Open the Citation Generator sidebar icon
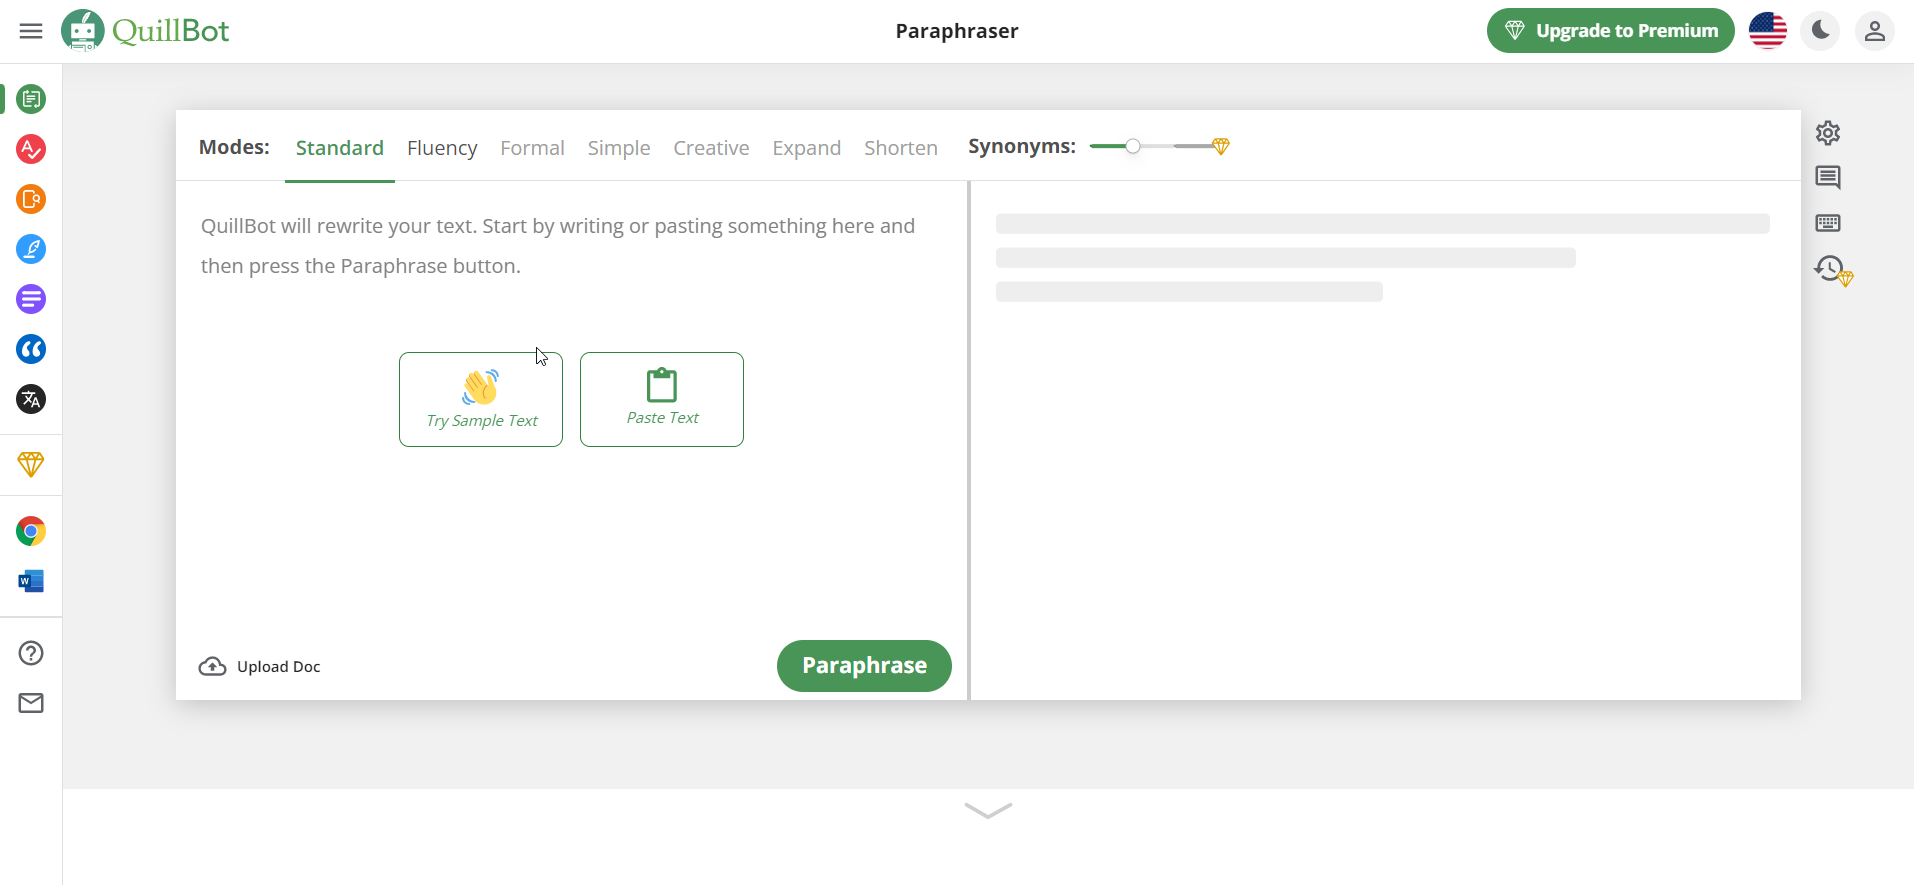1914x885 pixels. [x=31, y=349]
